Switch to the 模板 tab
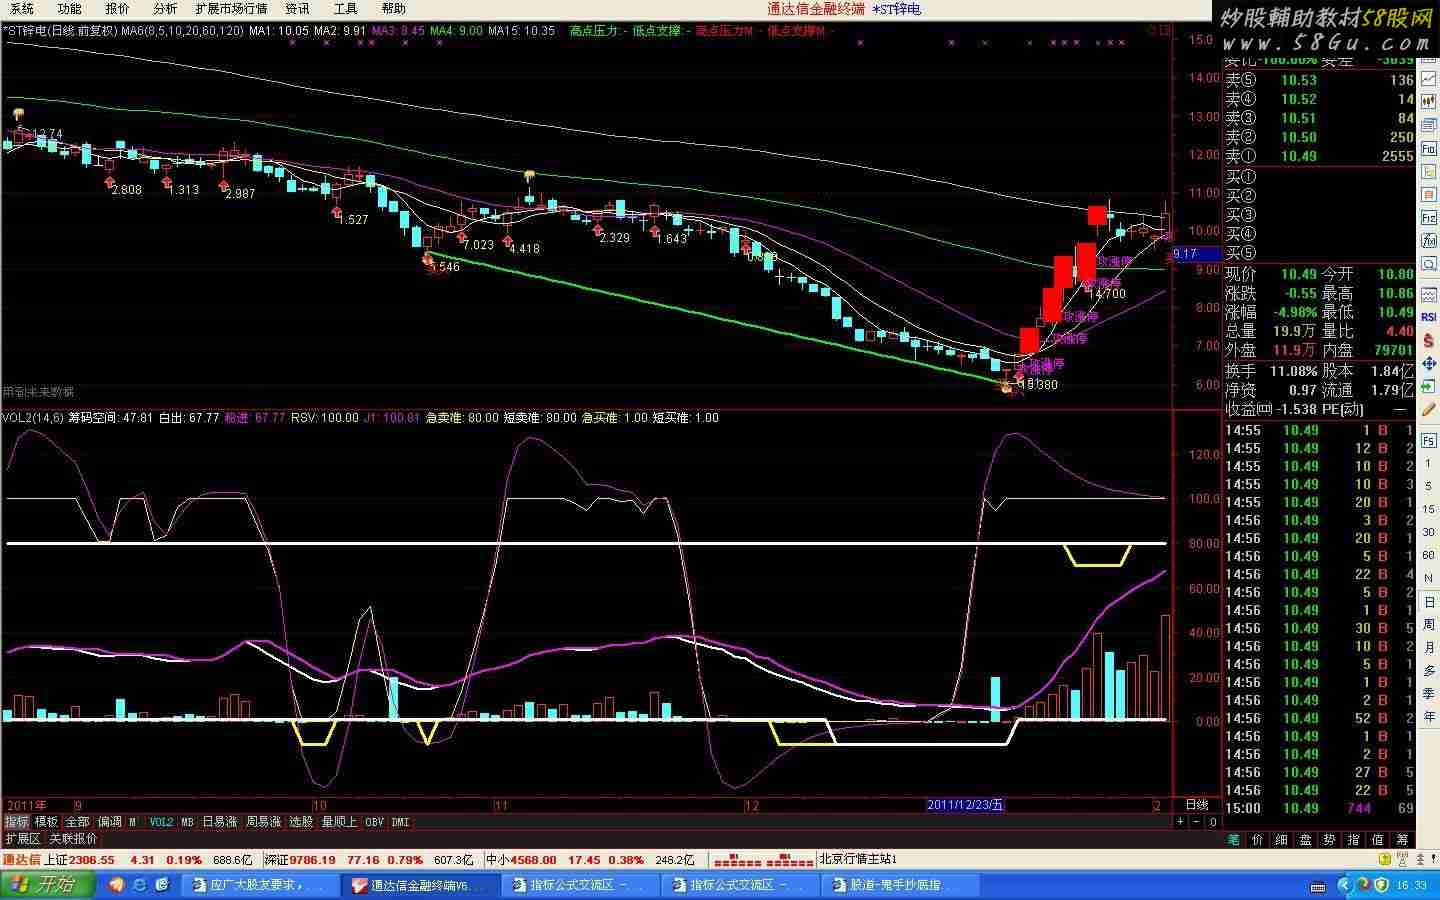Image resolution: width=1440 pixels, height=900 pixels. point(46,822)
